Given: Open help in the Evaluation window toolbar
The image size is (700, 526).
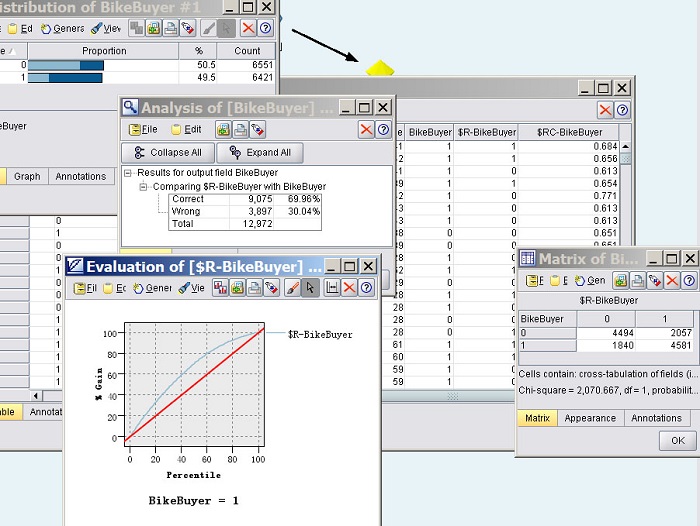Looking at the screenshot, I should pyautogui.click(x=366, y=288).
